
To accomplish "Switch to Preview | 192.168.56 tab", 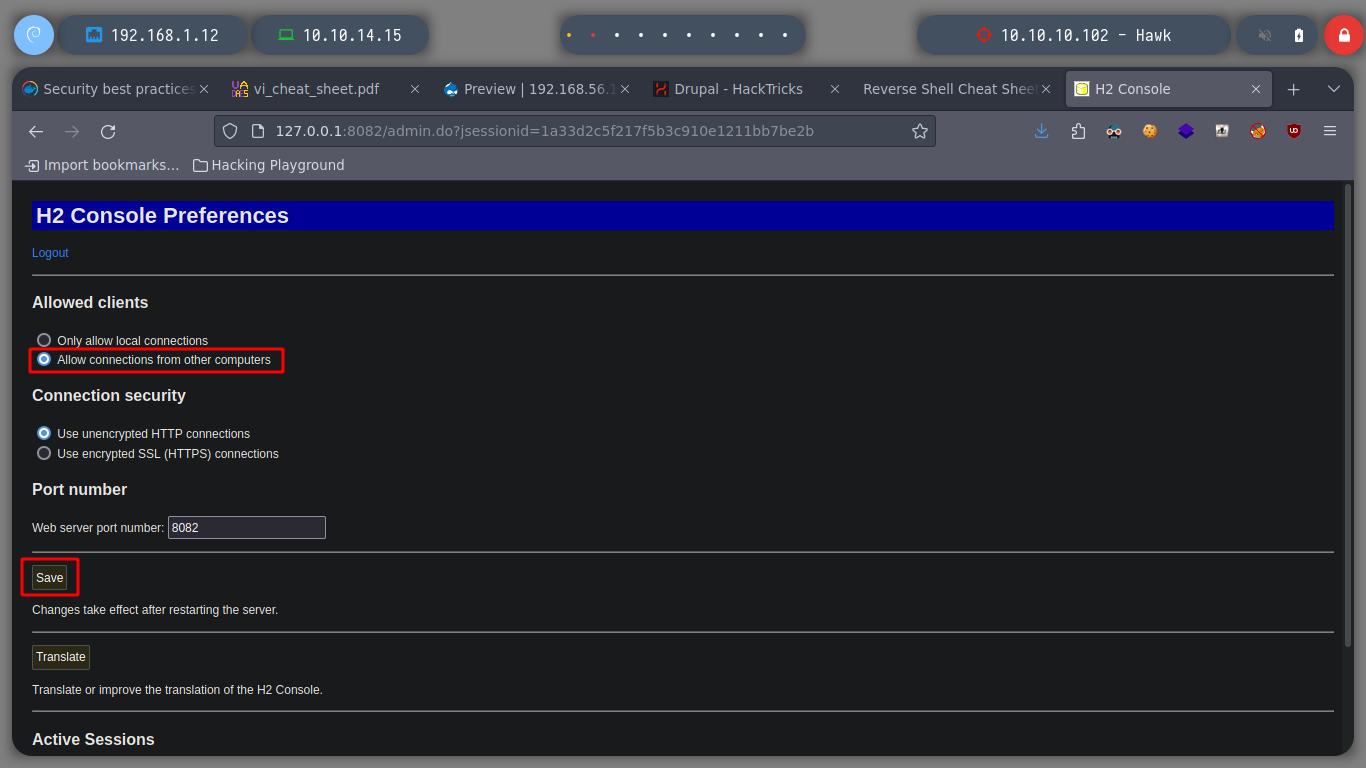I will click(x=534, y=89).
